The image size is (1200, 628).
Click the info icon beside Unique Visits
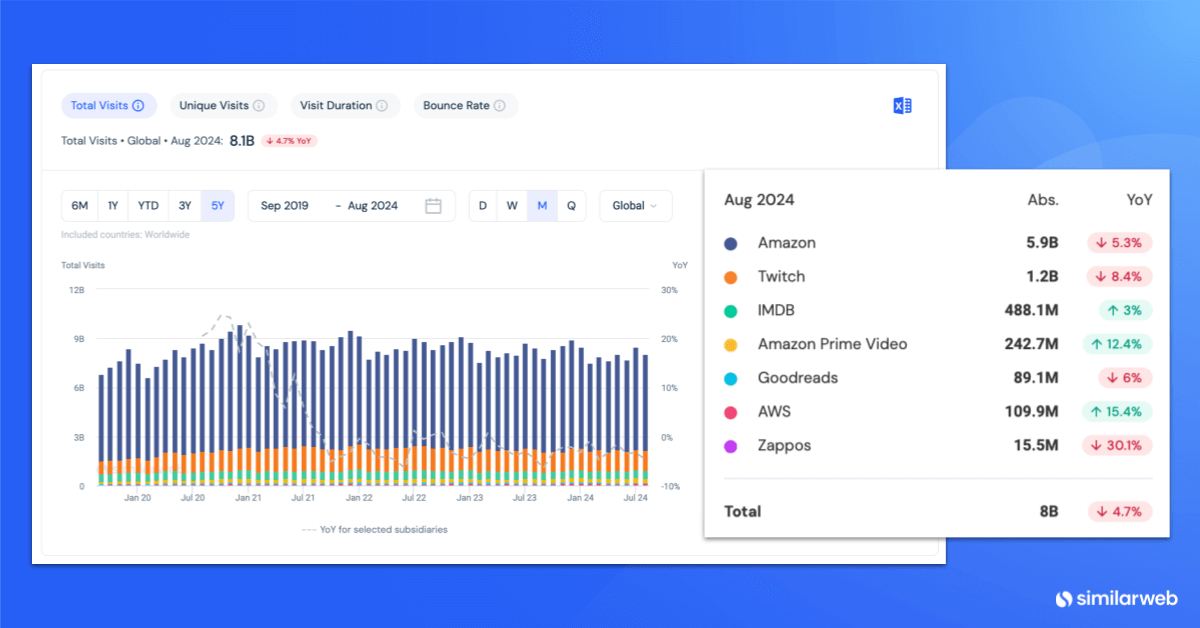click(258, 105)
